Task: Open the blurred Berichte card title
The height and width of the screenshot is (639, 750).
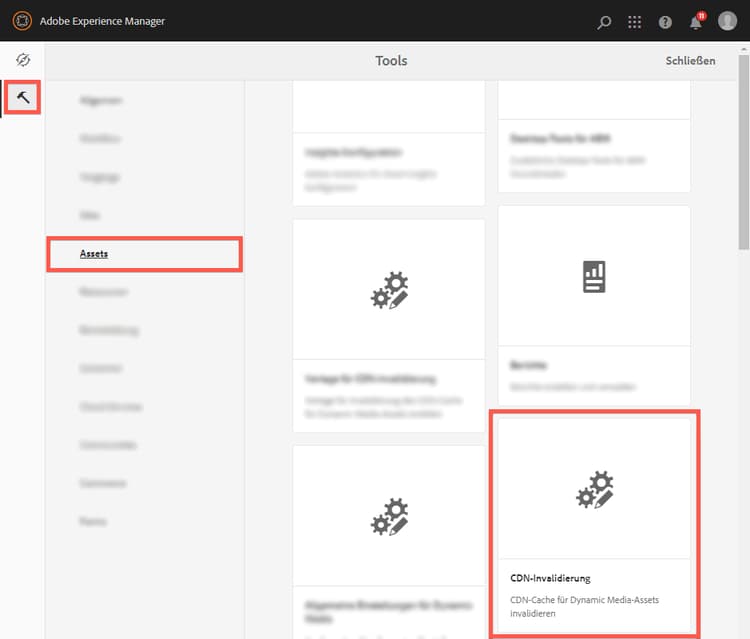Action: (x=529, y=365)
